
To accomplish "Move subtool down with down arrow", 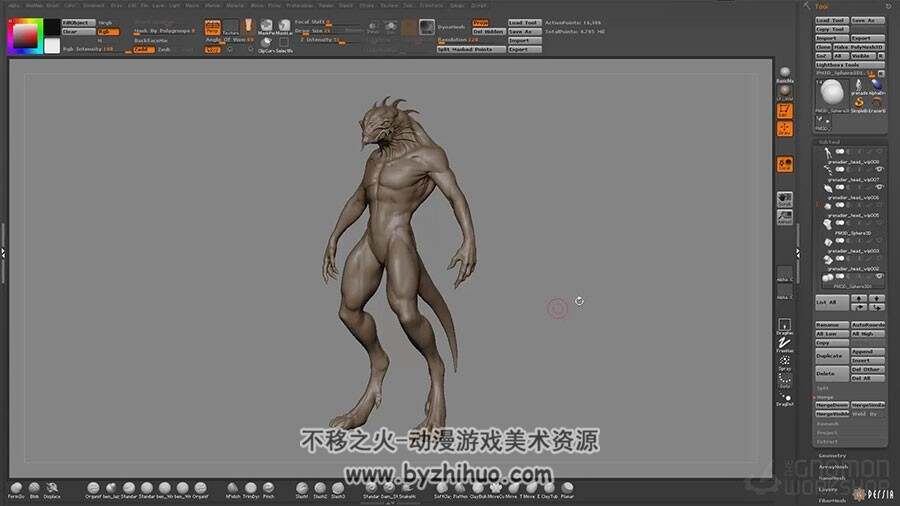I will tap(876, 298).
